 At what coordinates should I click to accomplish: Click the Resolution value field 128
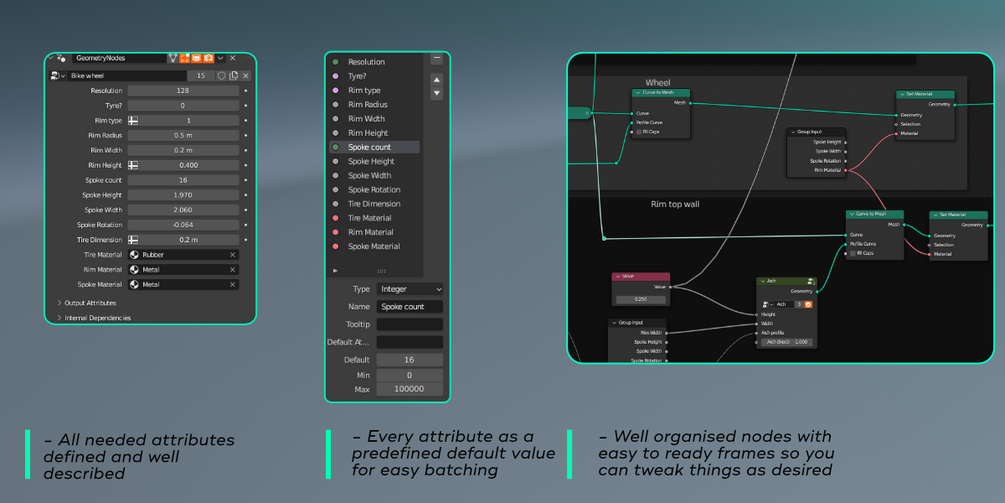click(183, 91)
